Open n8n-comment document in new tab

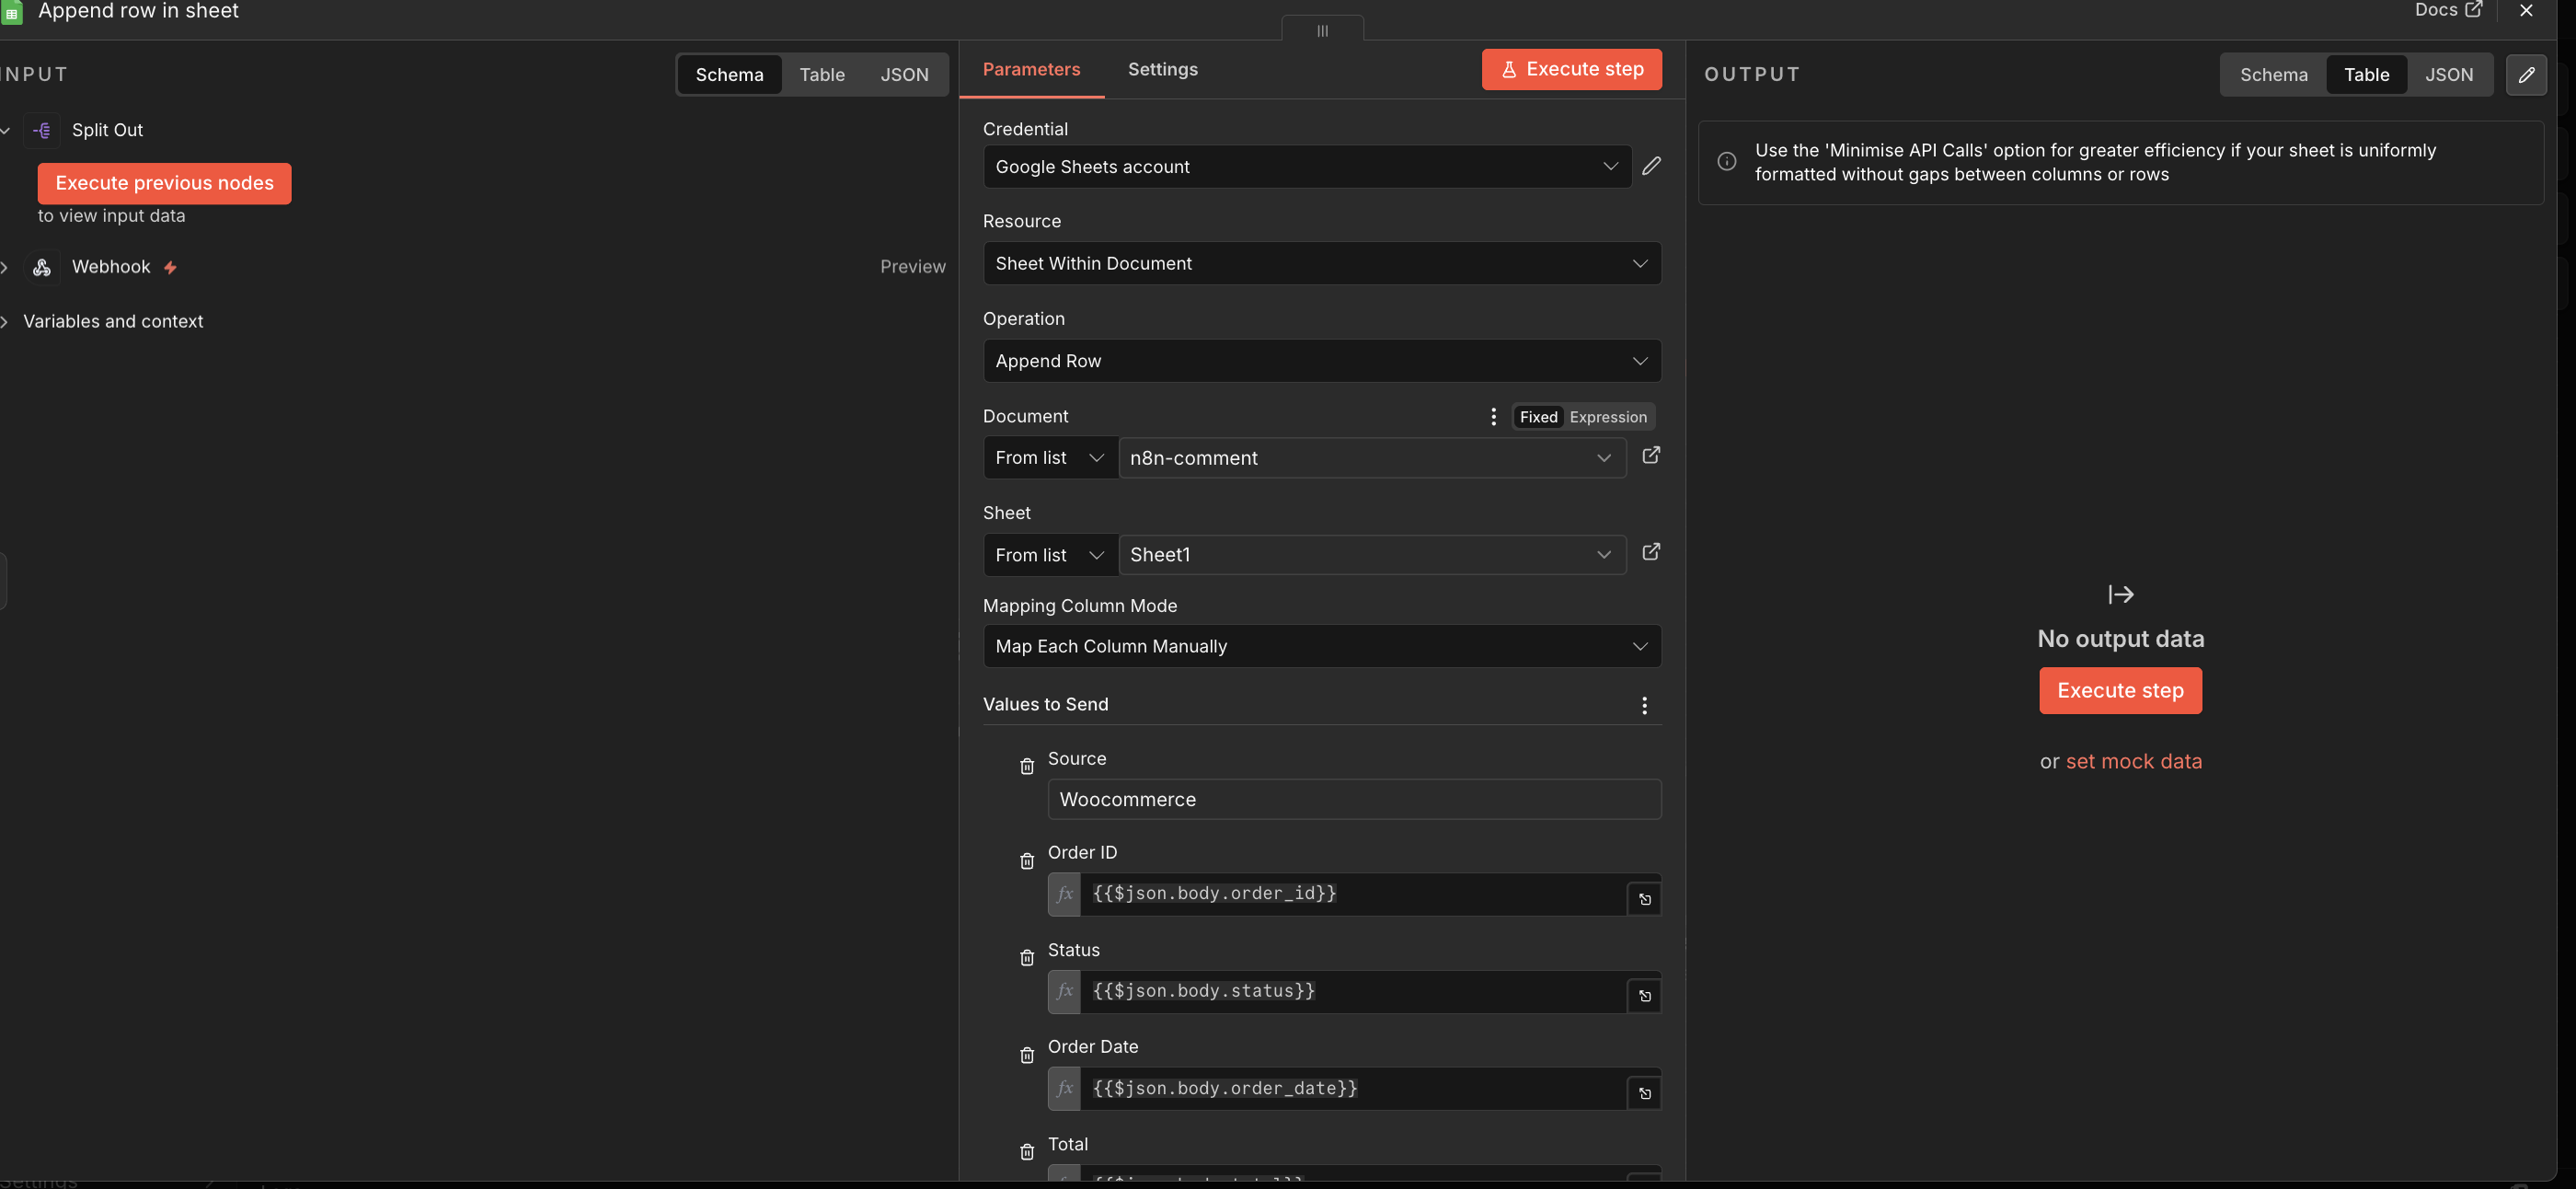coord(1651,456)
